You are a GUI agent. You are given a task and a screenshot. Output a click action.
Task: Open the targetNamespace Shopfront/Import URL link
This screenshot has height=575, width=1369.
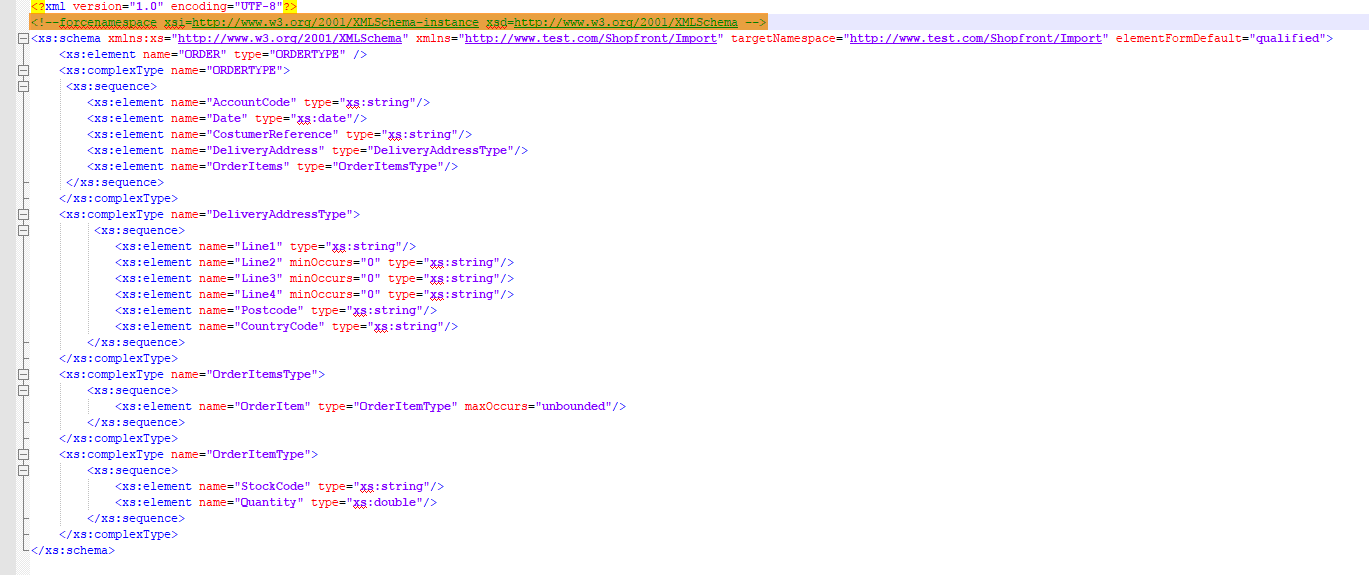pyautogui.click(x=976, y=39)
